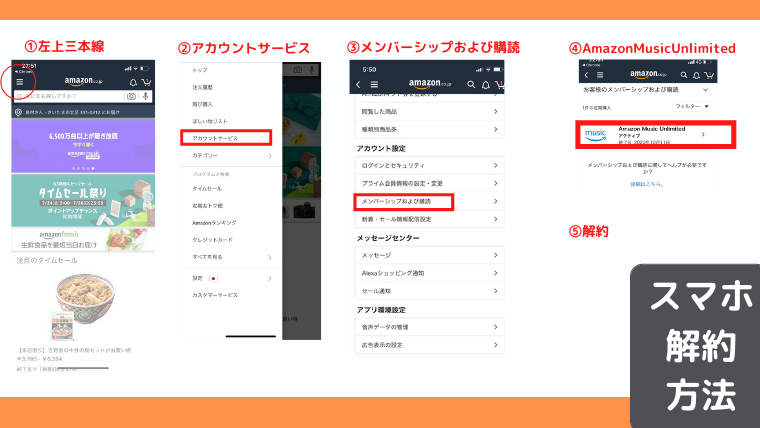Select トップ in the side menu
The image size is (760, 428).
[x=200, y=70]
